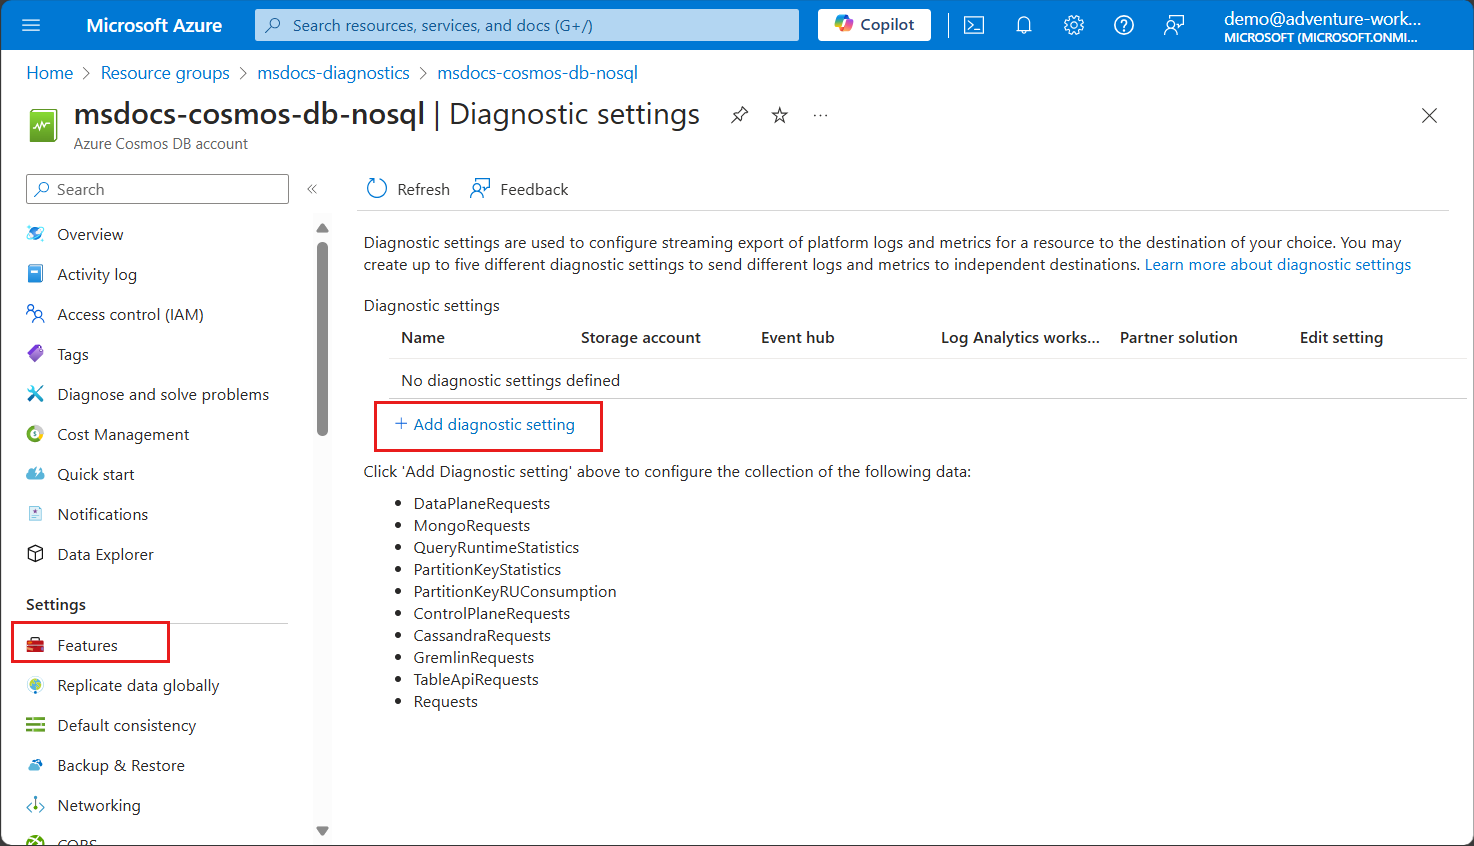This screenshot has width=1474, height=846.
Task: Go to Resource groups breadcrumb
Action: (x=165, y=73)
